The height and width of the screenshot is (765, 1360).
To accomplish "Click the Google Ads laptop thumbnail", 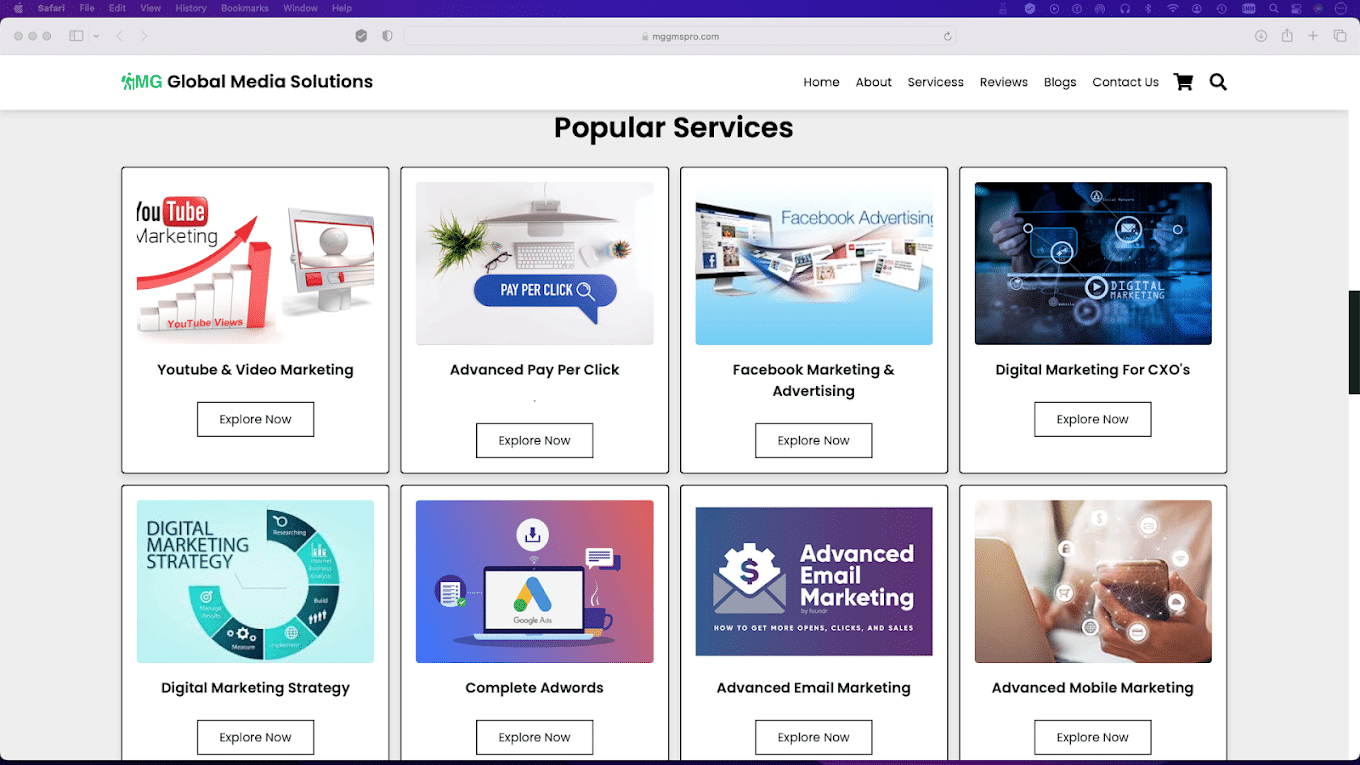I will tap(534, 581).
